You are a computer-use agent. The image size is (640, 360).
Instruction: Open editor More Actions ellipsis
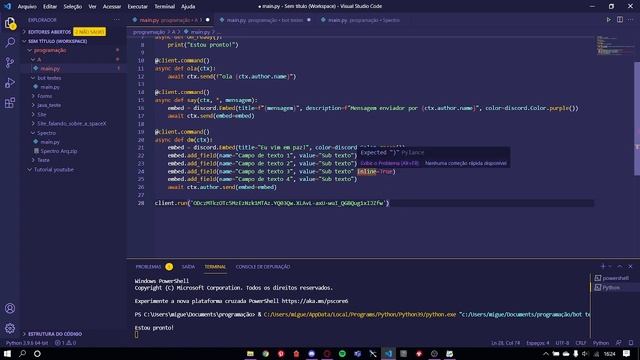[x=631, y=20]
